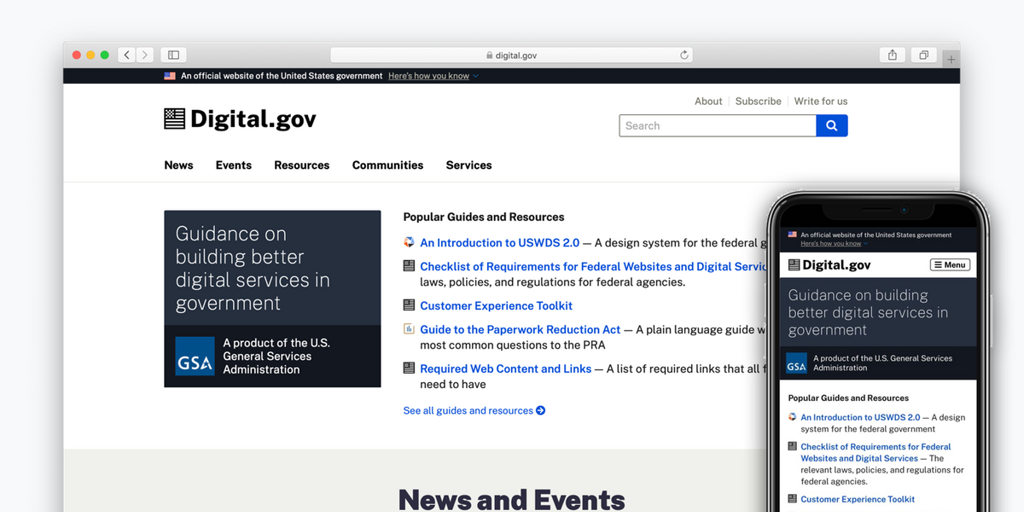Open the About link in the header
1024x512 pixels.
708,101
